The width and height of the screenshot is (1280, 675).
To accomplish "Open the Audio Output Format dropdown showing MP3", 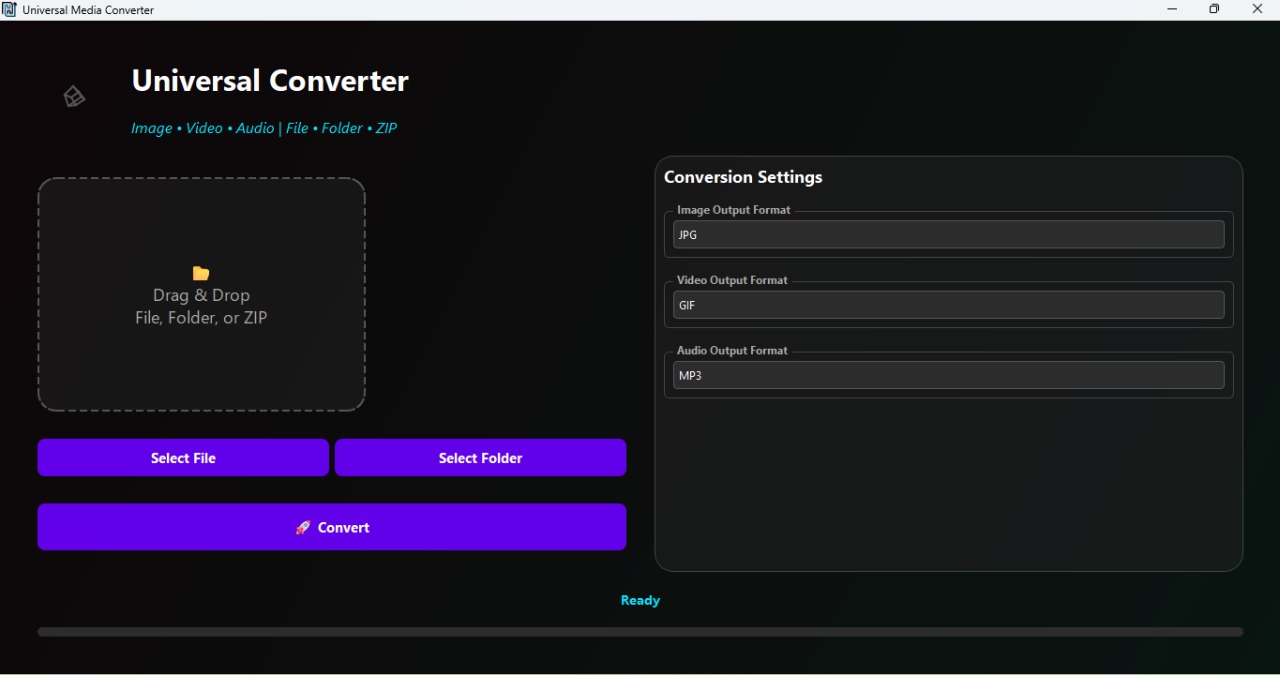I will [948, 375].
